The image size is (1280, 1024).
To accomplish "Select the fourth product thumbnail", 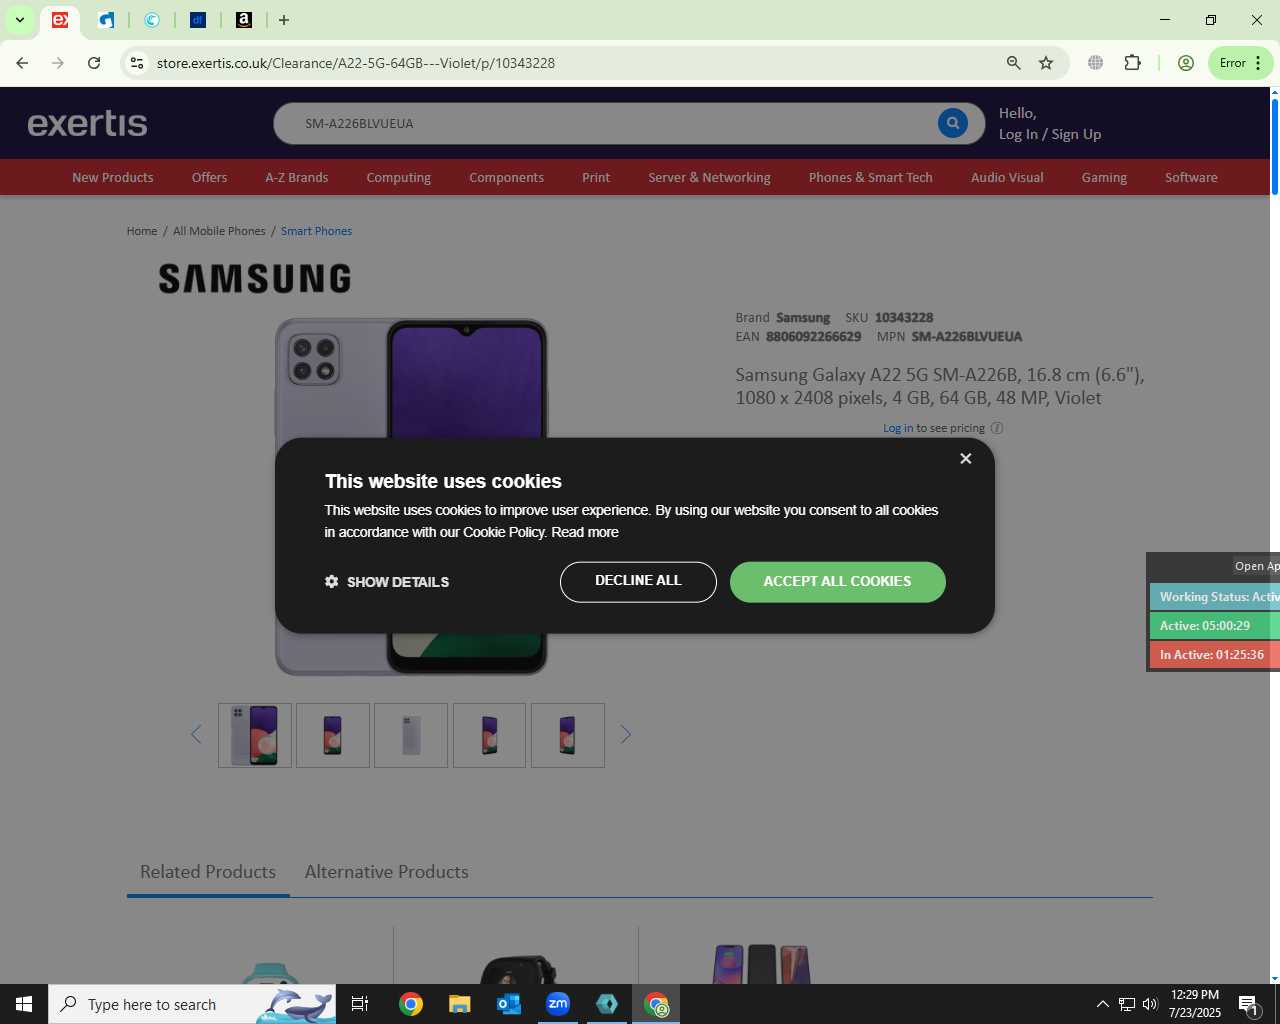I will [x=489, y=735].
